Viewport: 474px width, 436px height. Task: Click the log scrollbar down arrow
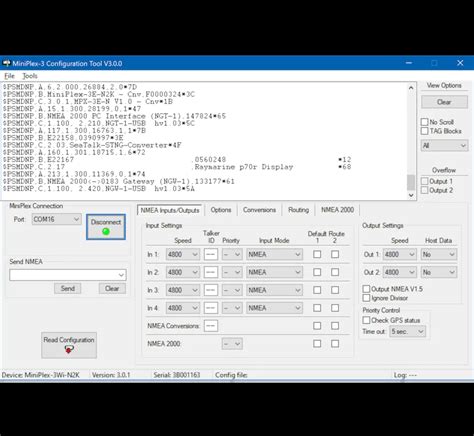pos(411,195)
